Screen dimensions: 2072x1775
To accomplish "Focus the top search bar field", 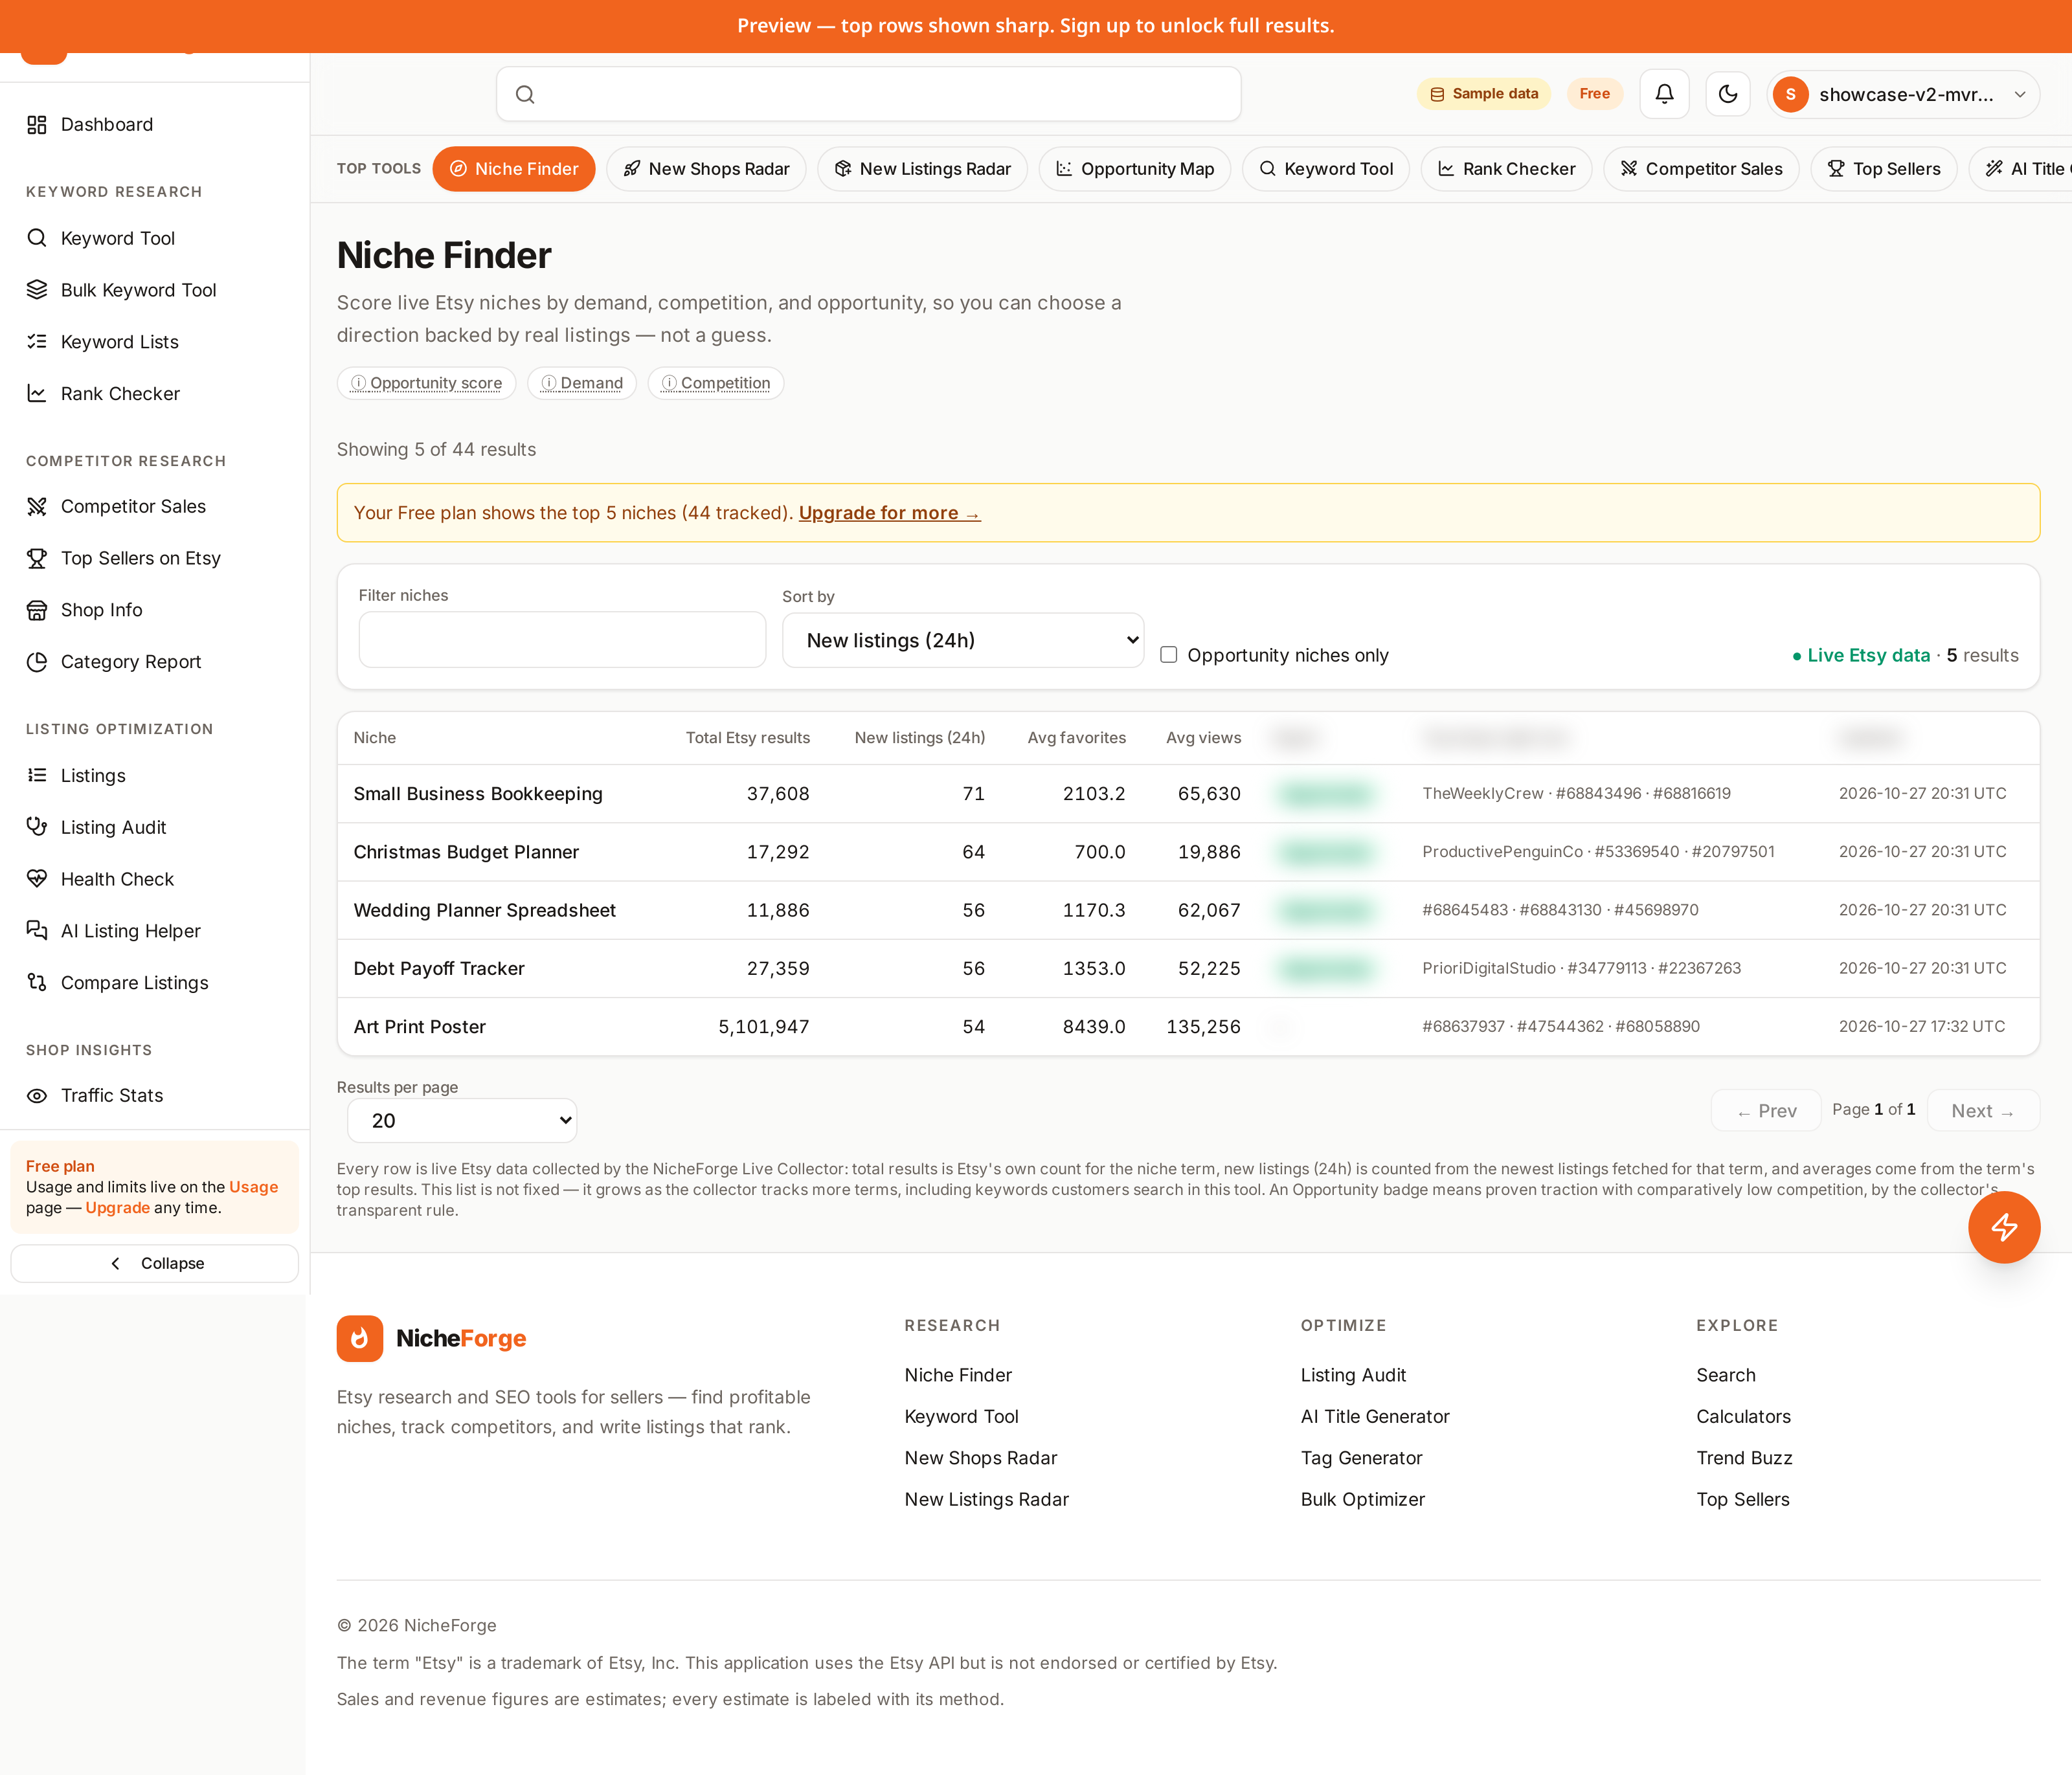I will pyautogui.click(x=868, y=94).
